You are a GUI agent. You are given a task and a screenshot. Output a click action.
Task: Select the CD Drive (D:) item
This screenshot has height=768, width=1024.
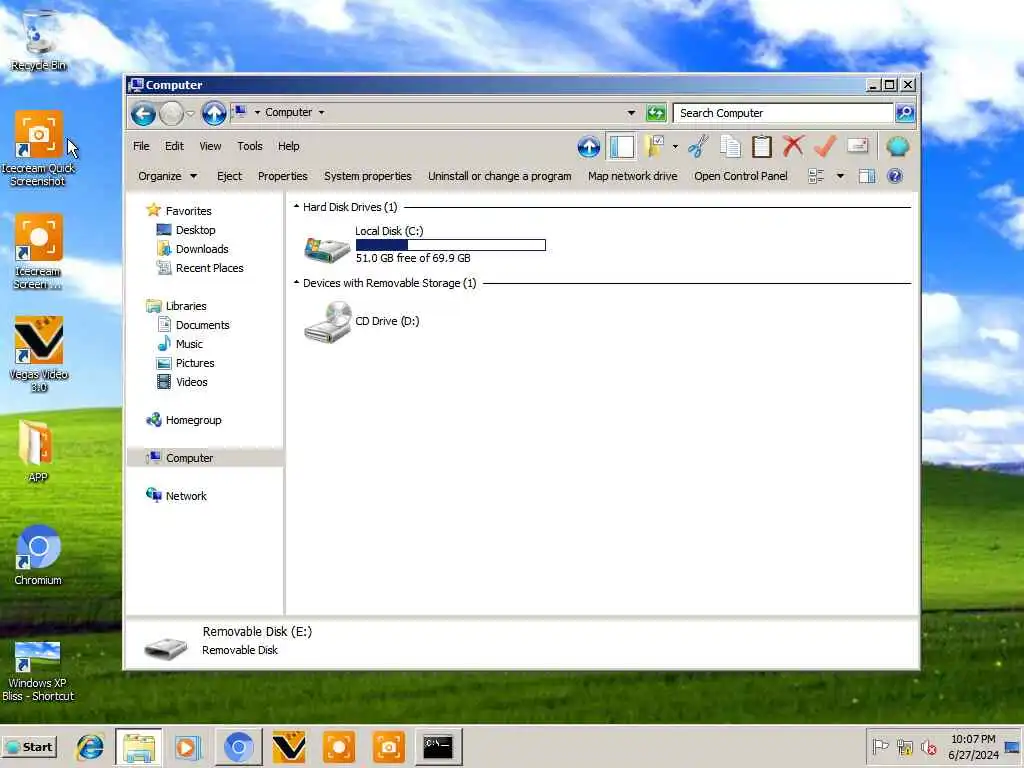pos(363,321)
